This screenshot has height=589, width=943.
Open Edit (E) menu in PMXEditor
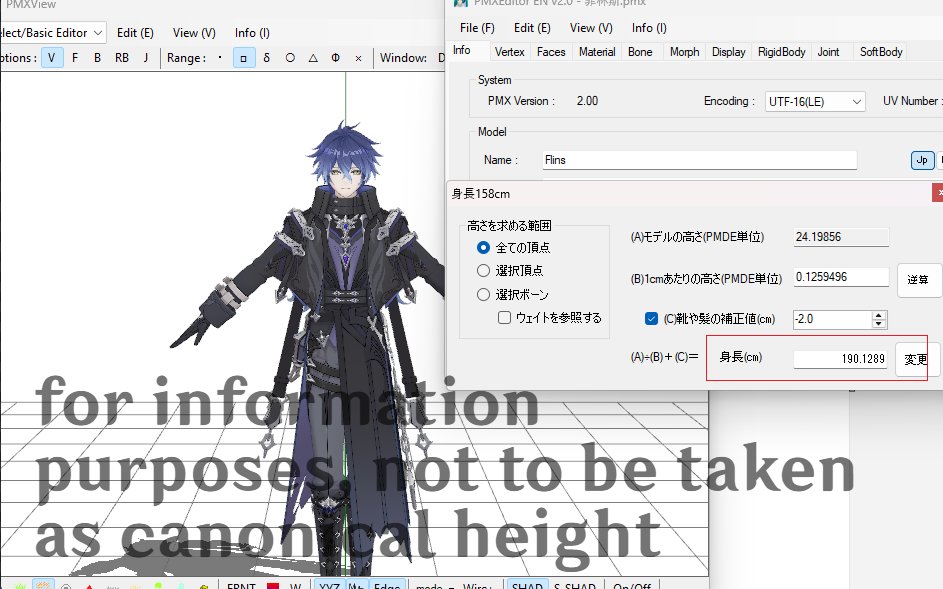(x=532, y=28)
